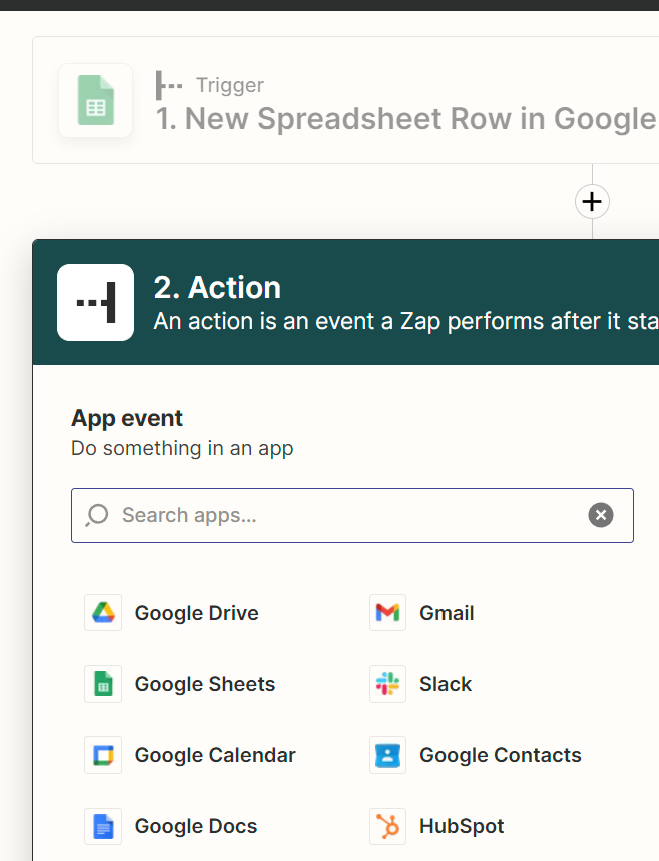Pick the Google Contacts icon
This screenshot has height=861, width=659.
click(387, 755)
